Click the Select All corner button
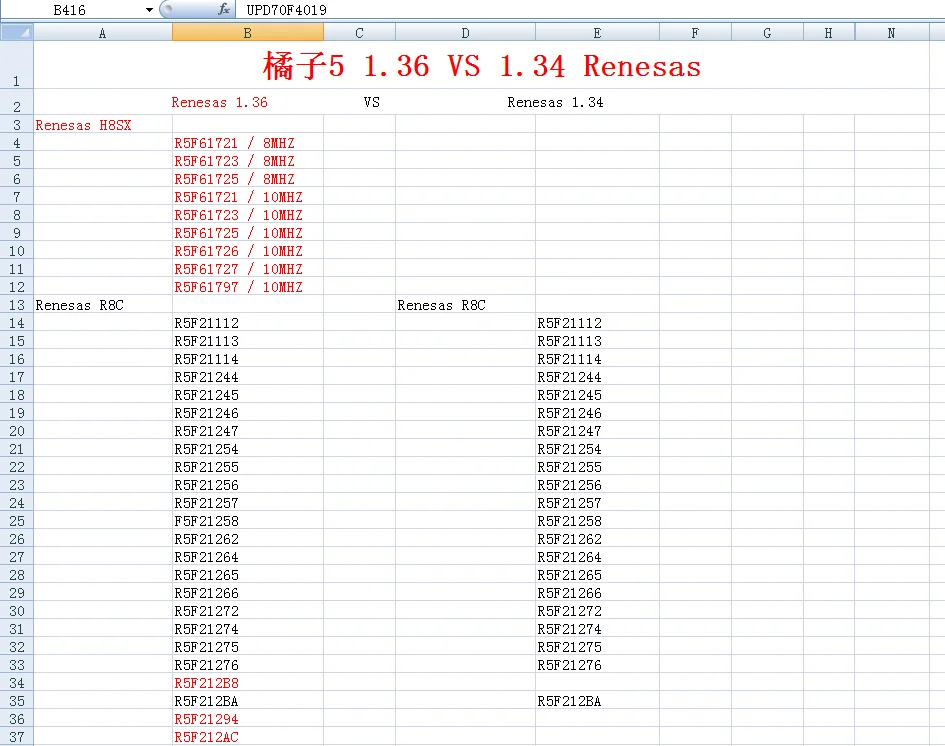 (17, 33)
